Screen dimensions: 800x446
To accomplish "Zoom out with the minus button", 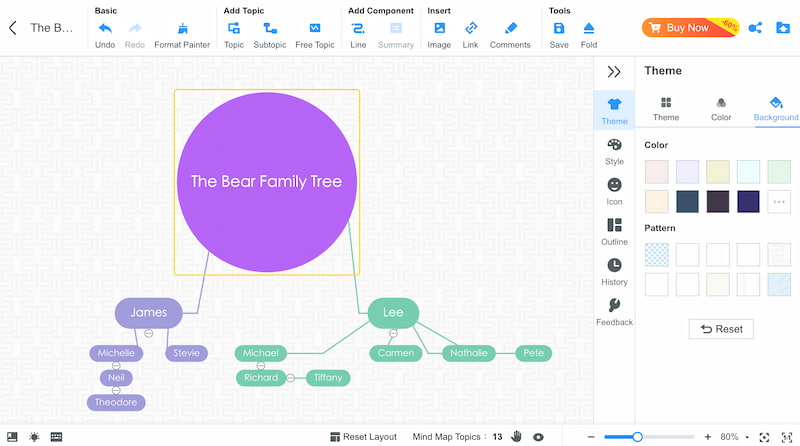I will pyautogui.click(x=591, y=437).
